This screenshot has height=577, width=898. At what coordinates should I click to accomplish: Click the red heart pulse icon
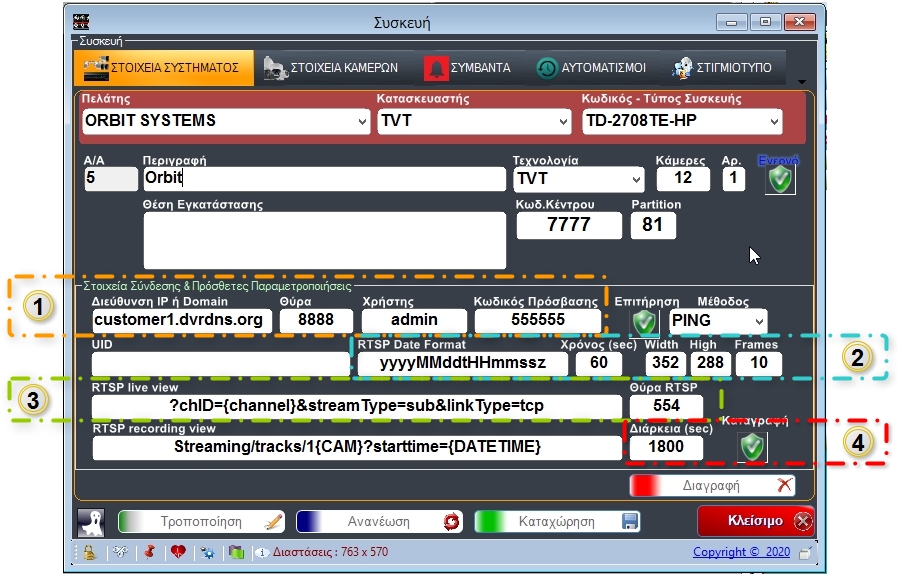178,552
